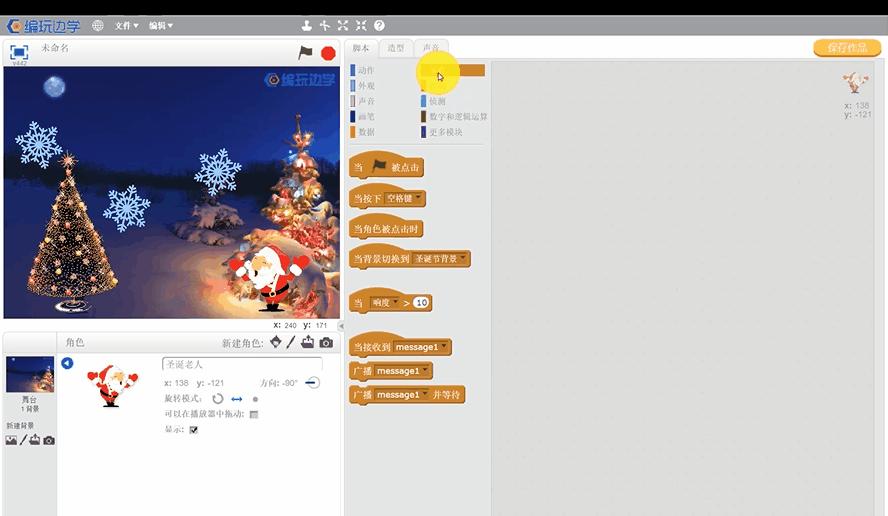The height and width of the screenshot is (516, 888).
Task: Click the sprite name input field
Action: coord(242,364)
